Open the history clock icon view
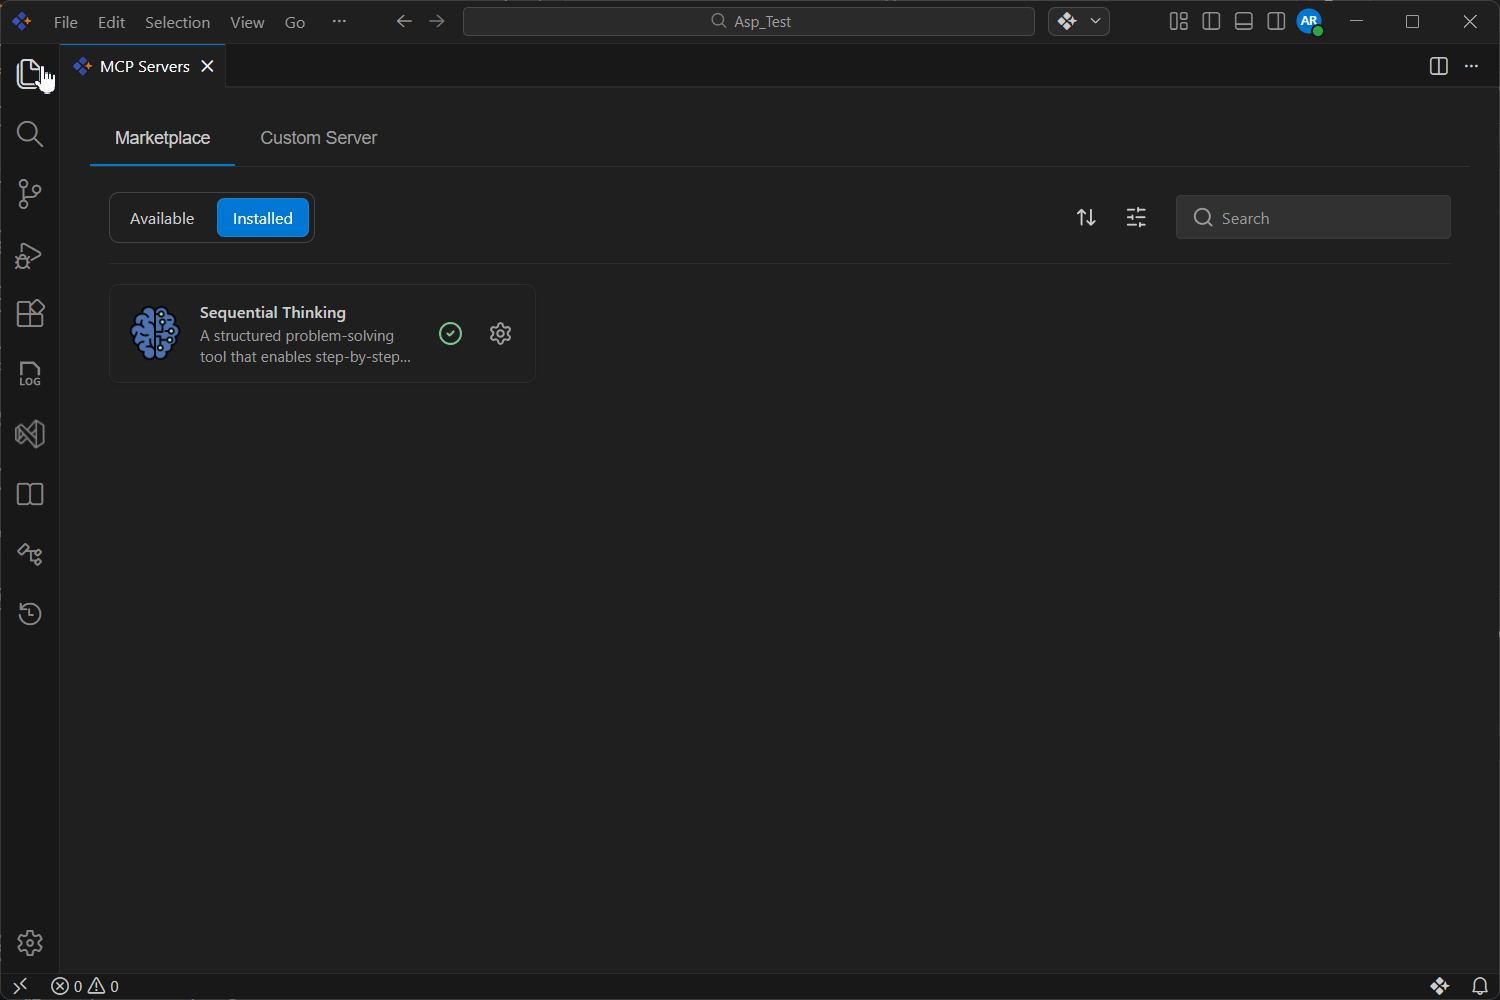Image resolution: width=1500 pixels, height=1000 pixels. click(30, 614)
